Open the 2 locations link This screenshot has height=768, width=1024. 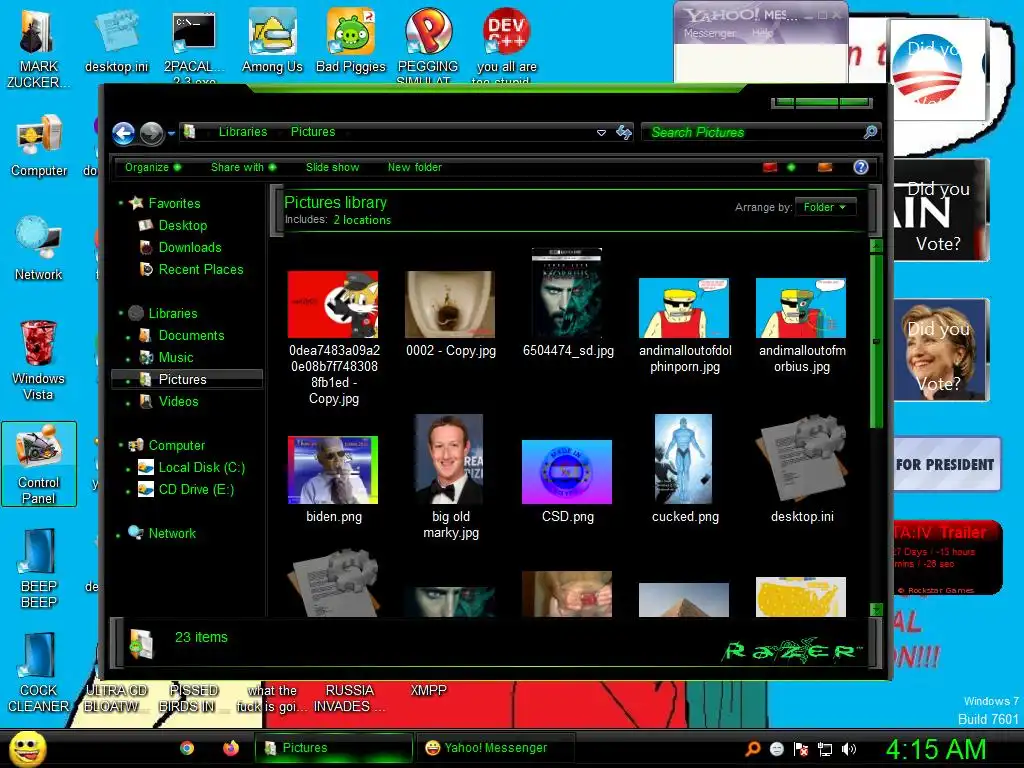coord(362,220)
